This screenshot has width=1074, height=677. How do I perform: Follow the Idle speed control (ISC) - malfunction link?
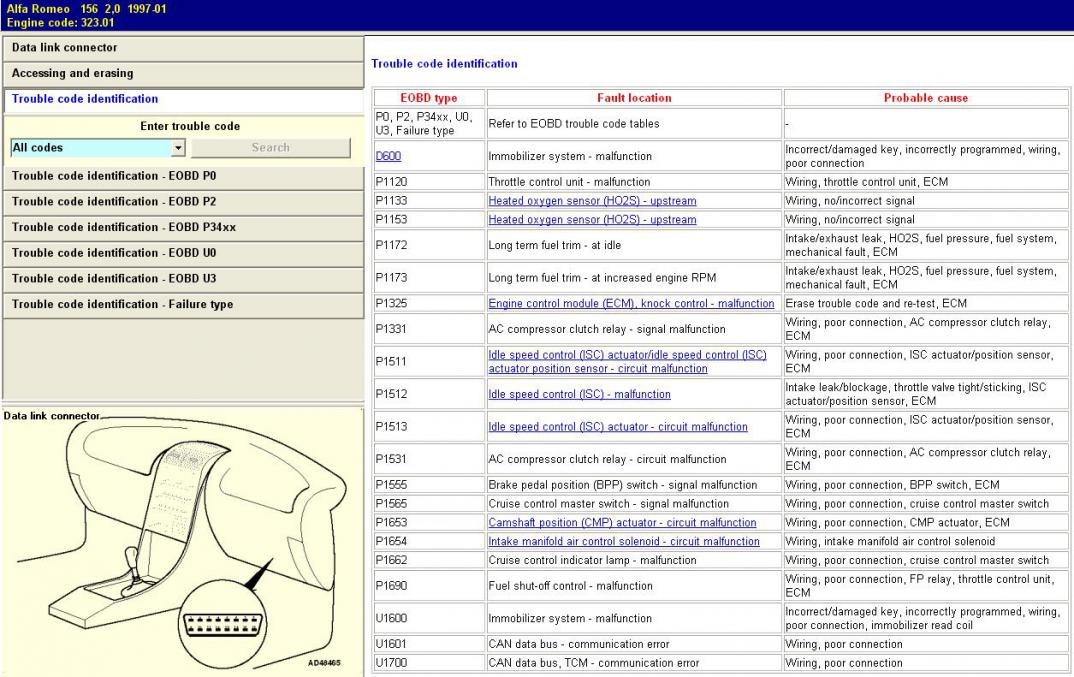[x=579, y=394]
